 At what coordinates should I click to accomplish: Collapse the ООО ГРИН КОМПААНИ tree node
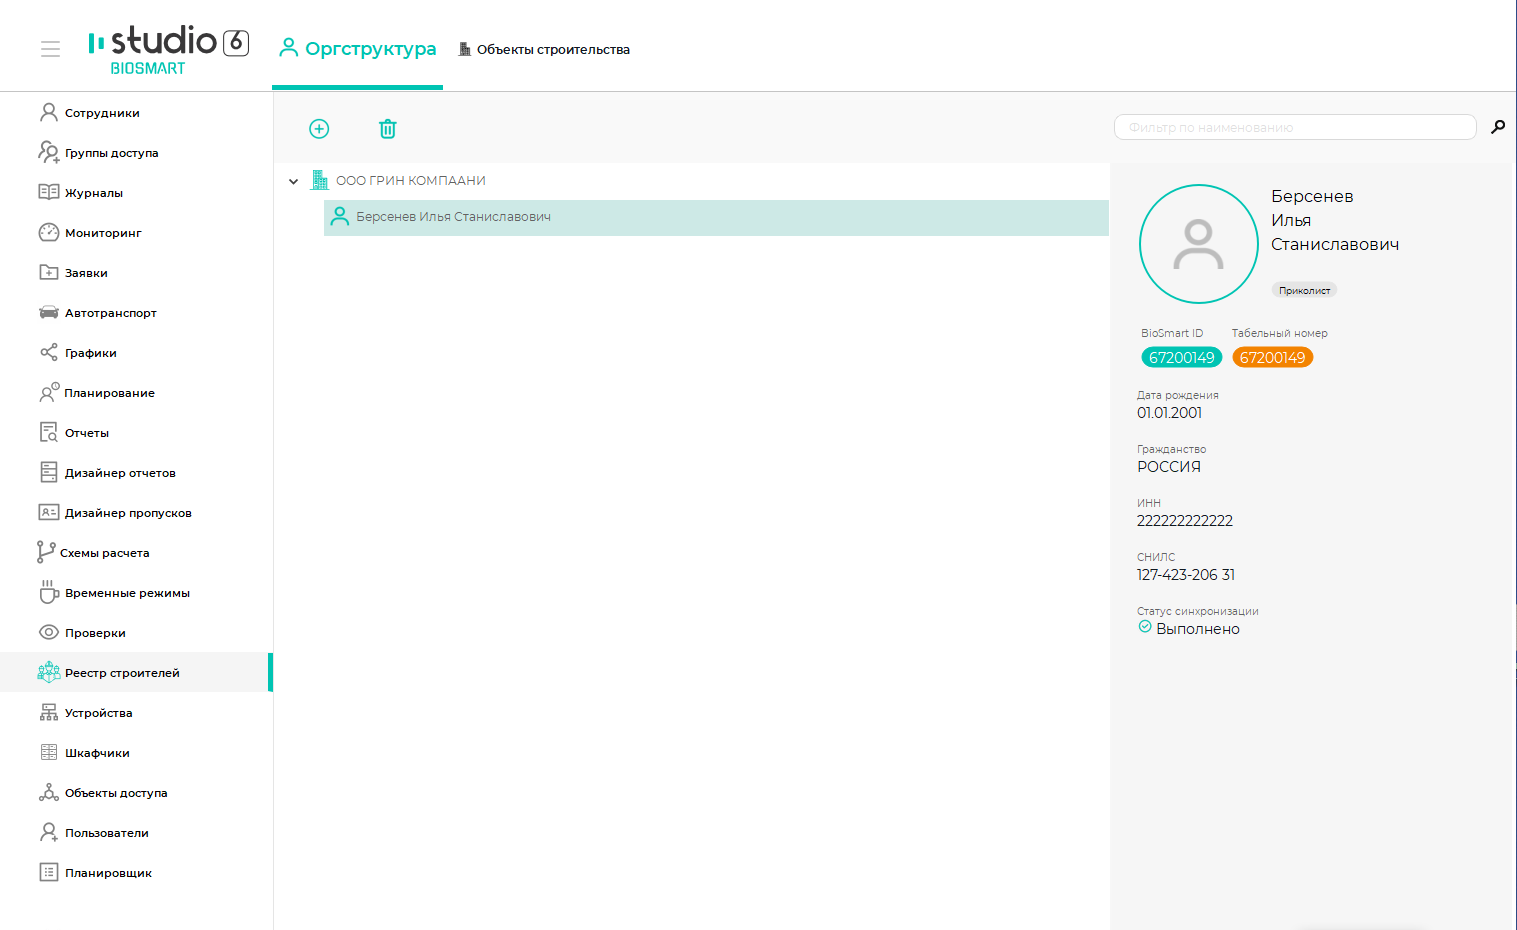(x=293, y=182)
